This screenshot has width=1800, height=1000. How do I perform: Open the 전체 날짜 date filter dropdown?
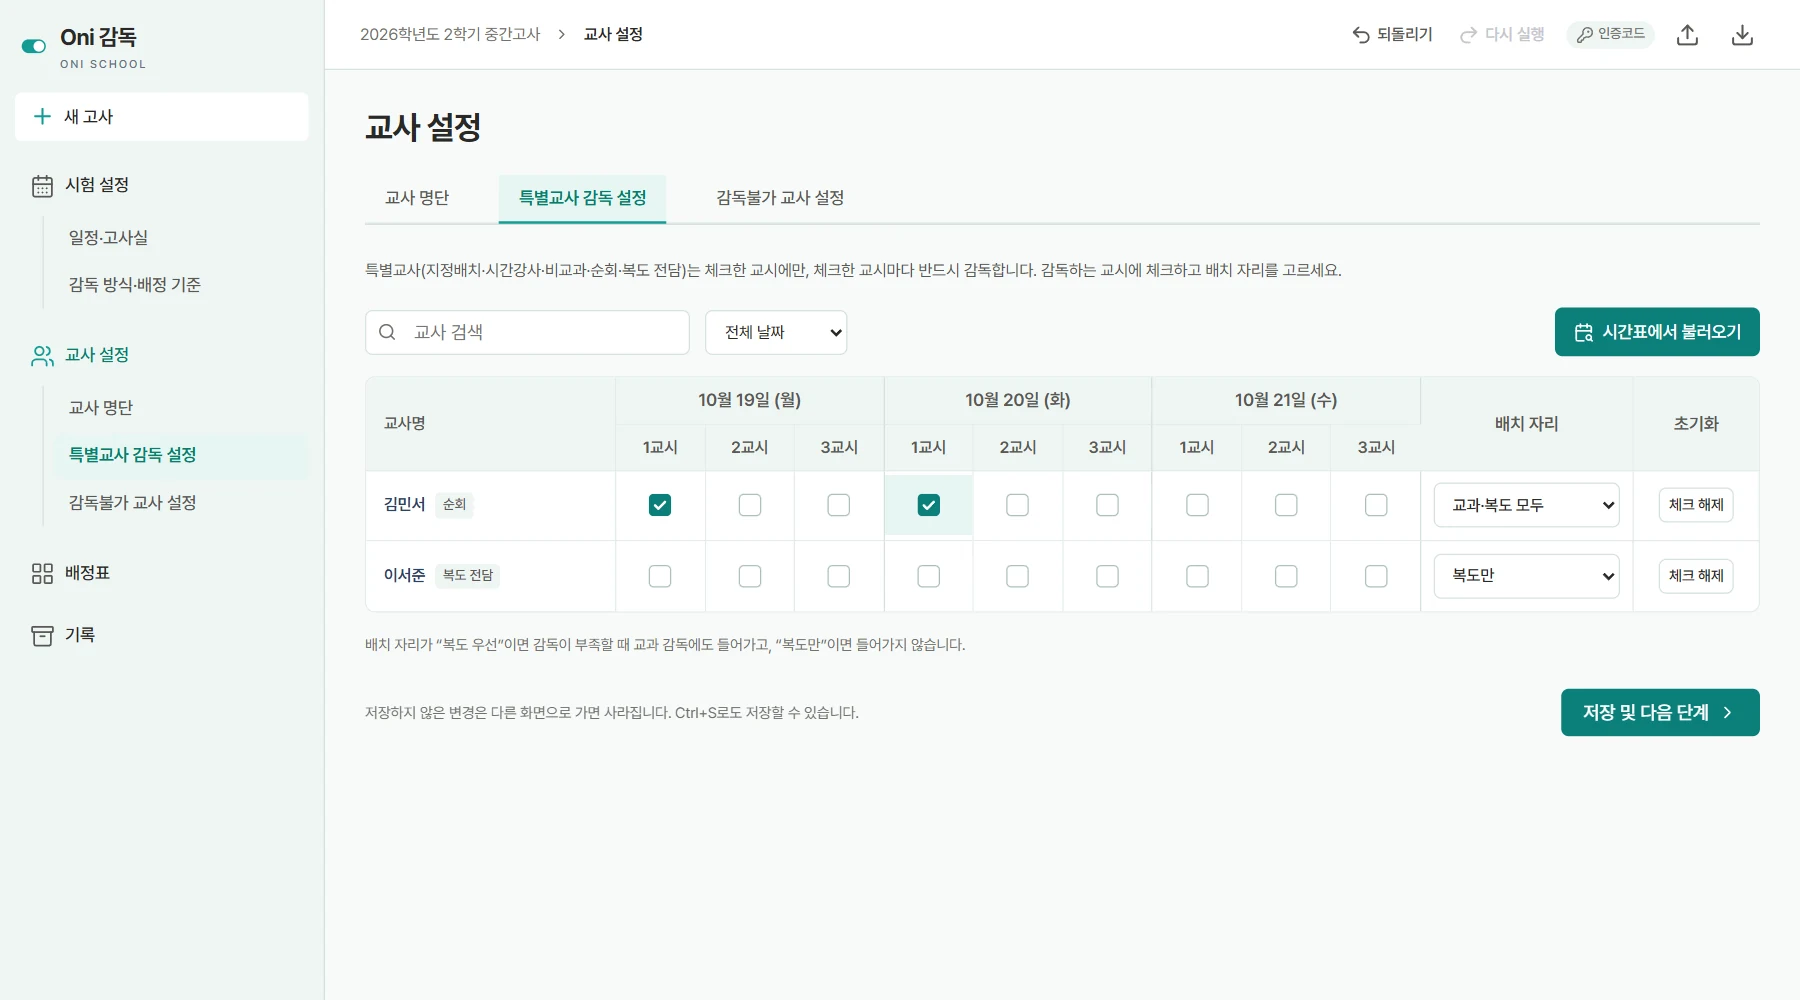click(x=776, y=332)
